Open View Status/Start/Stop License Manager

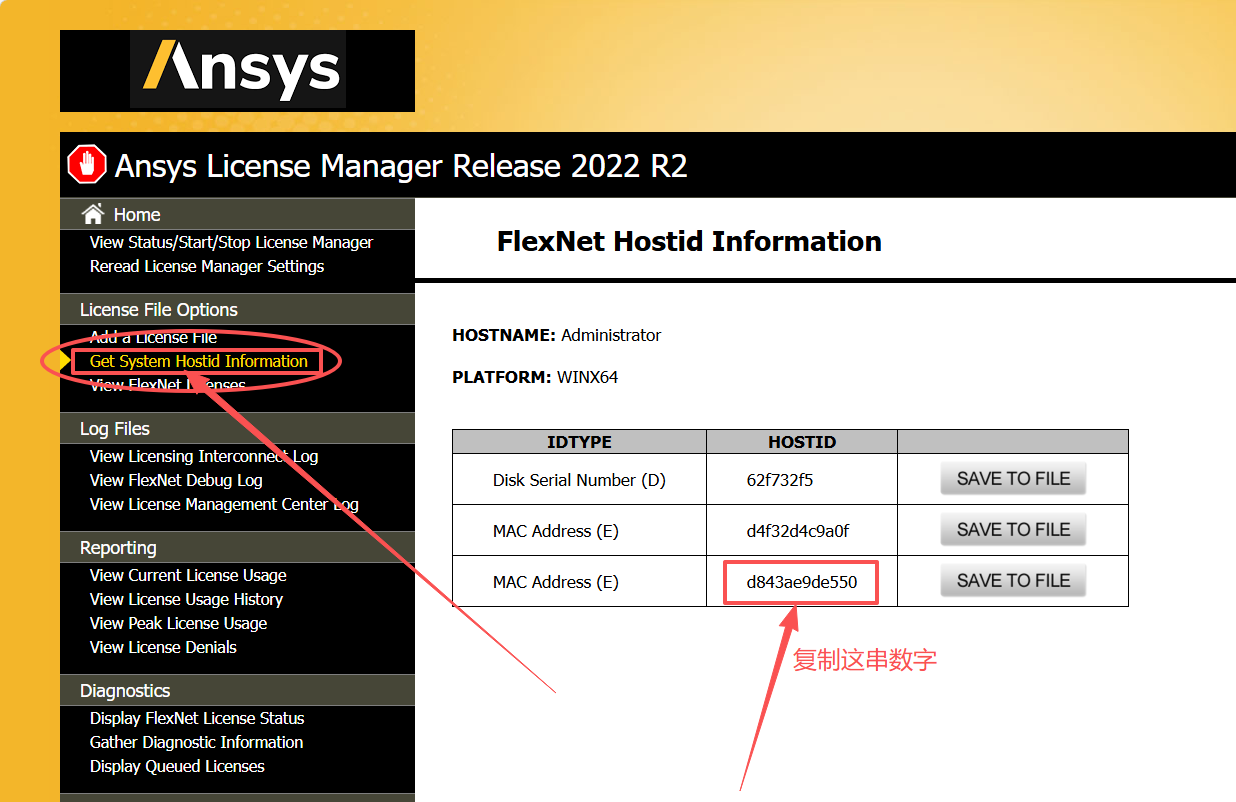229,242
